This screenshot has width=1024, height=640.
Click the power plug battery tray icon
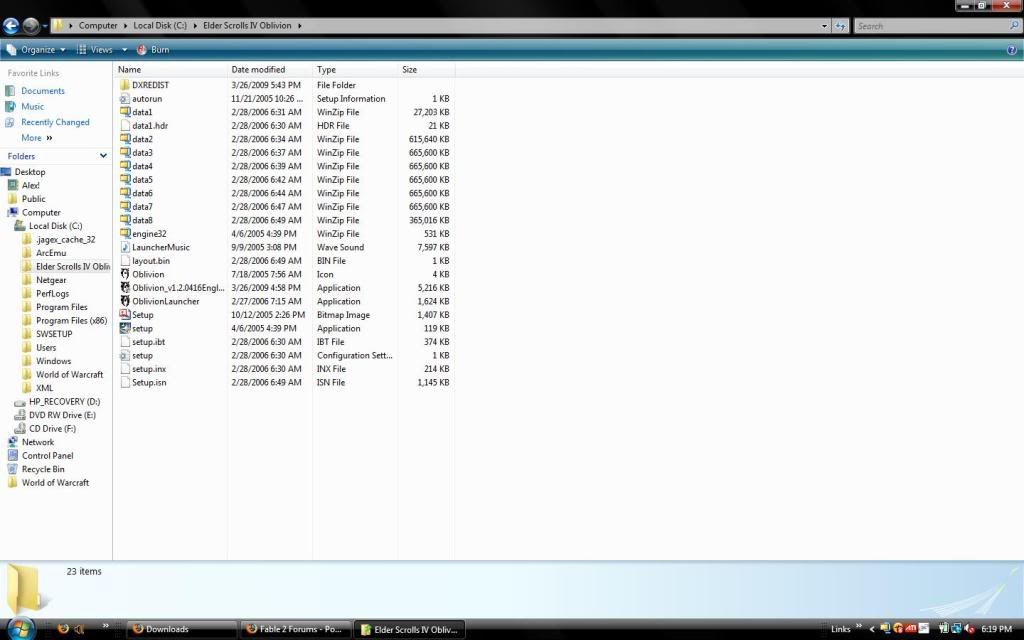pos(944,629)
